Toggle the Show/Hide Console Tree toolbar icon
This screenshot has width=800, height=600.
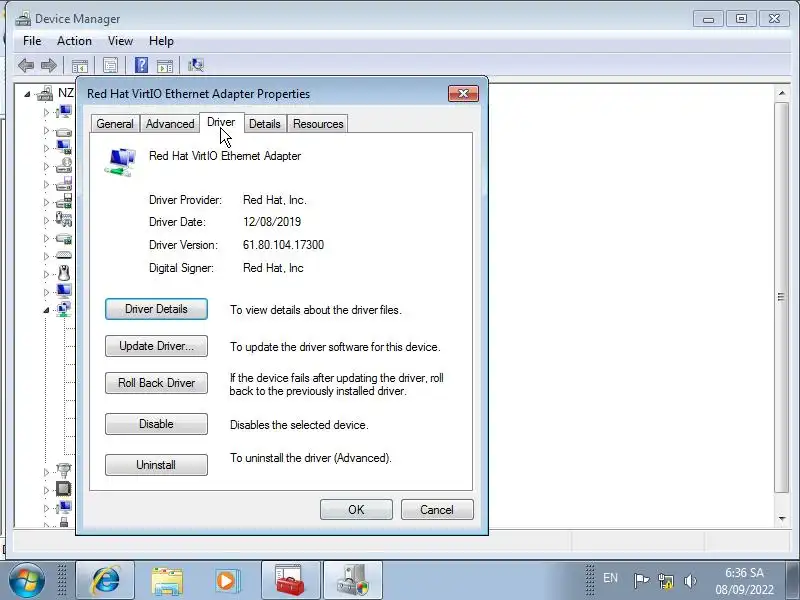click(80, 65)
